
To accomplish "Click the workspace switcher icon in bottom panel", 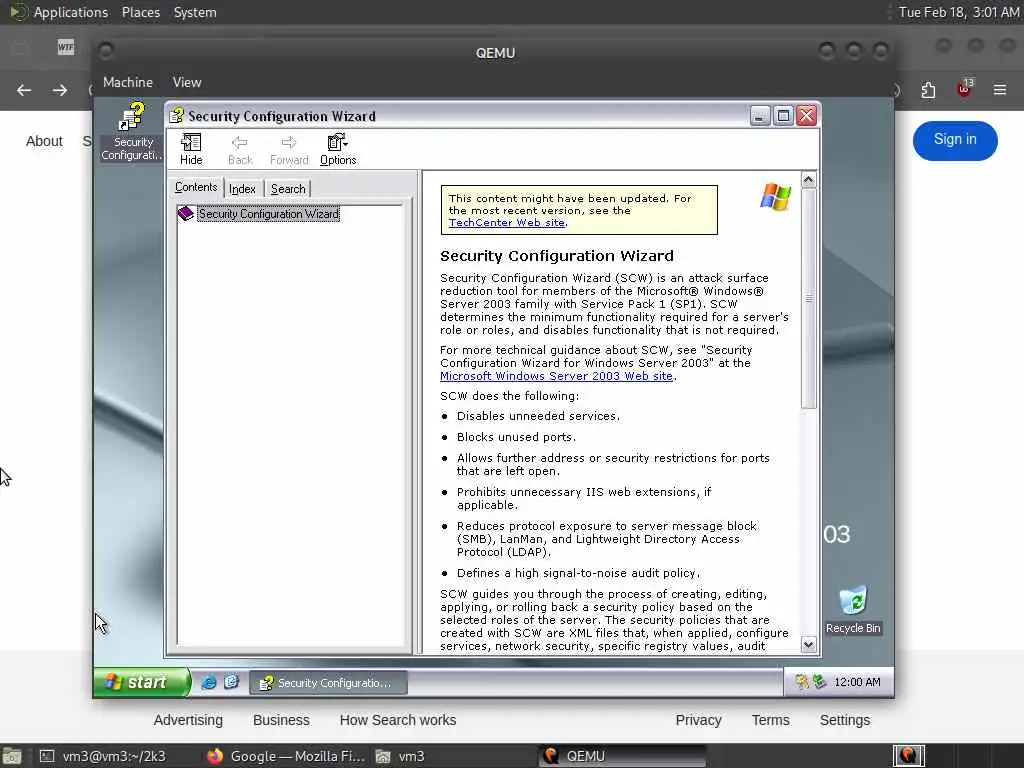I will pos(908,756).
